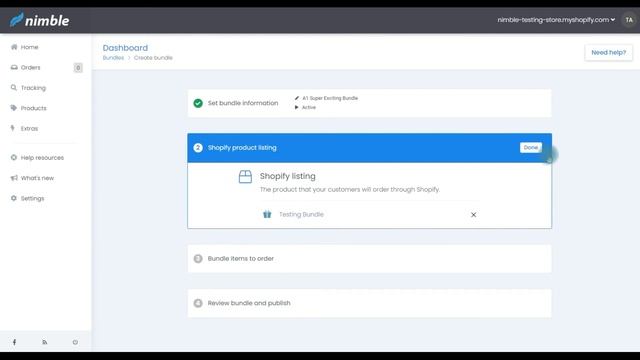The height and width of the screenshot is (360, 640).
Task: Click the power logout icon
Action: click(x=75, y=342)
